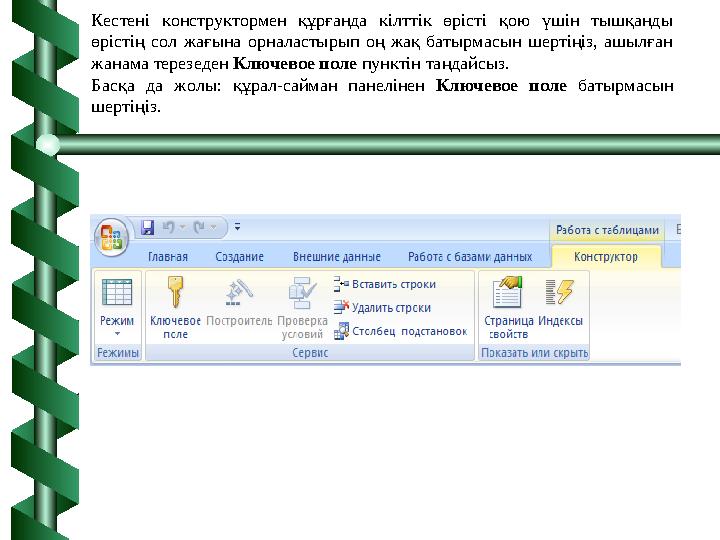Click the Redo arrow icon
720x540 pixels.
200,227
